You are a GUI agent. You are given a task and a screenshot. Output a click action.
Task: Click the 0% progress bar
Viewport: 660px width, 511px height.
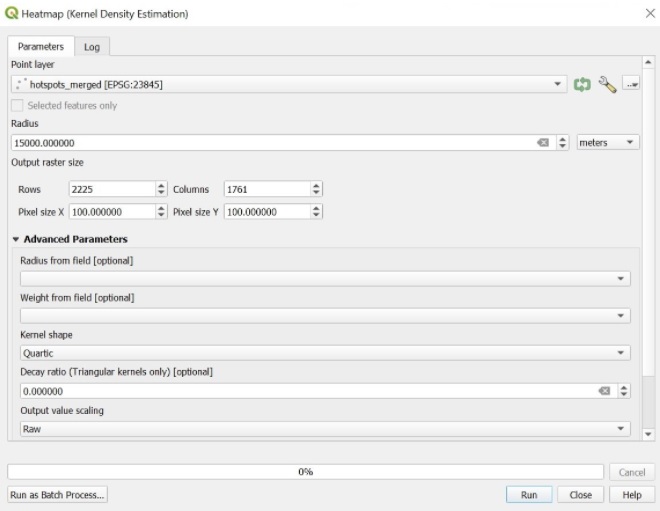point(305,472)
